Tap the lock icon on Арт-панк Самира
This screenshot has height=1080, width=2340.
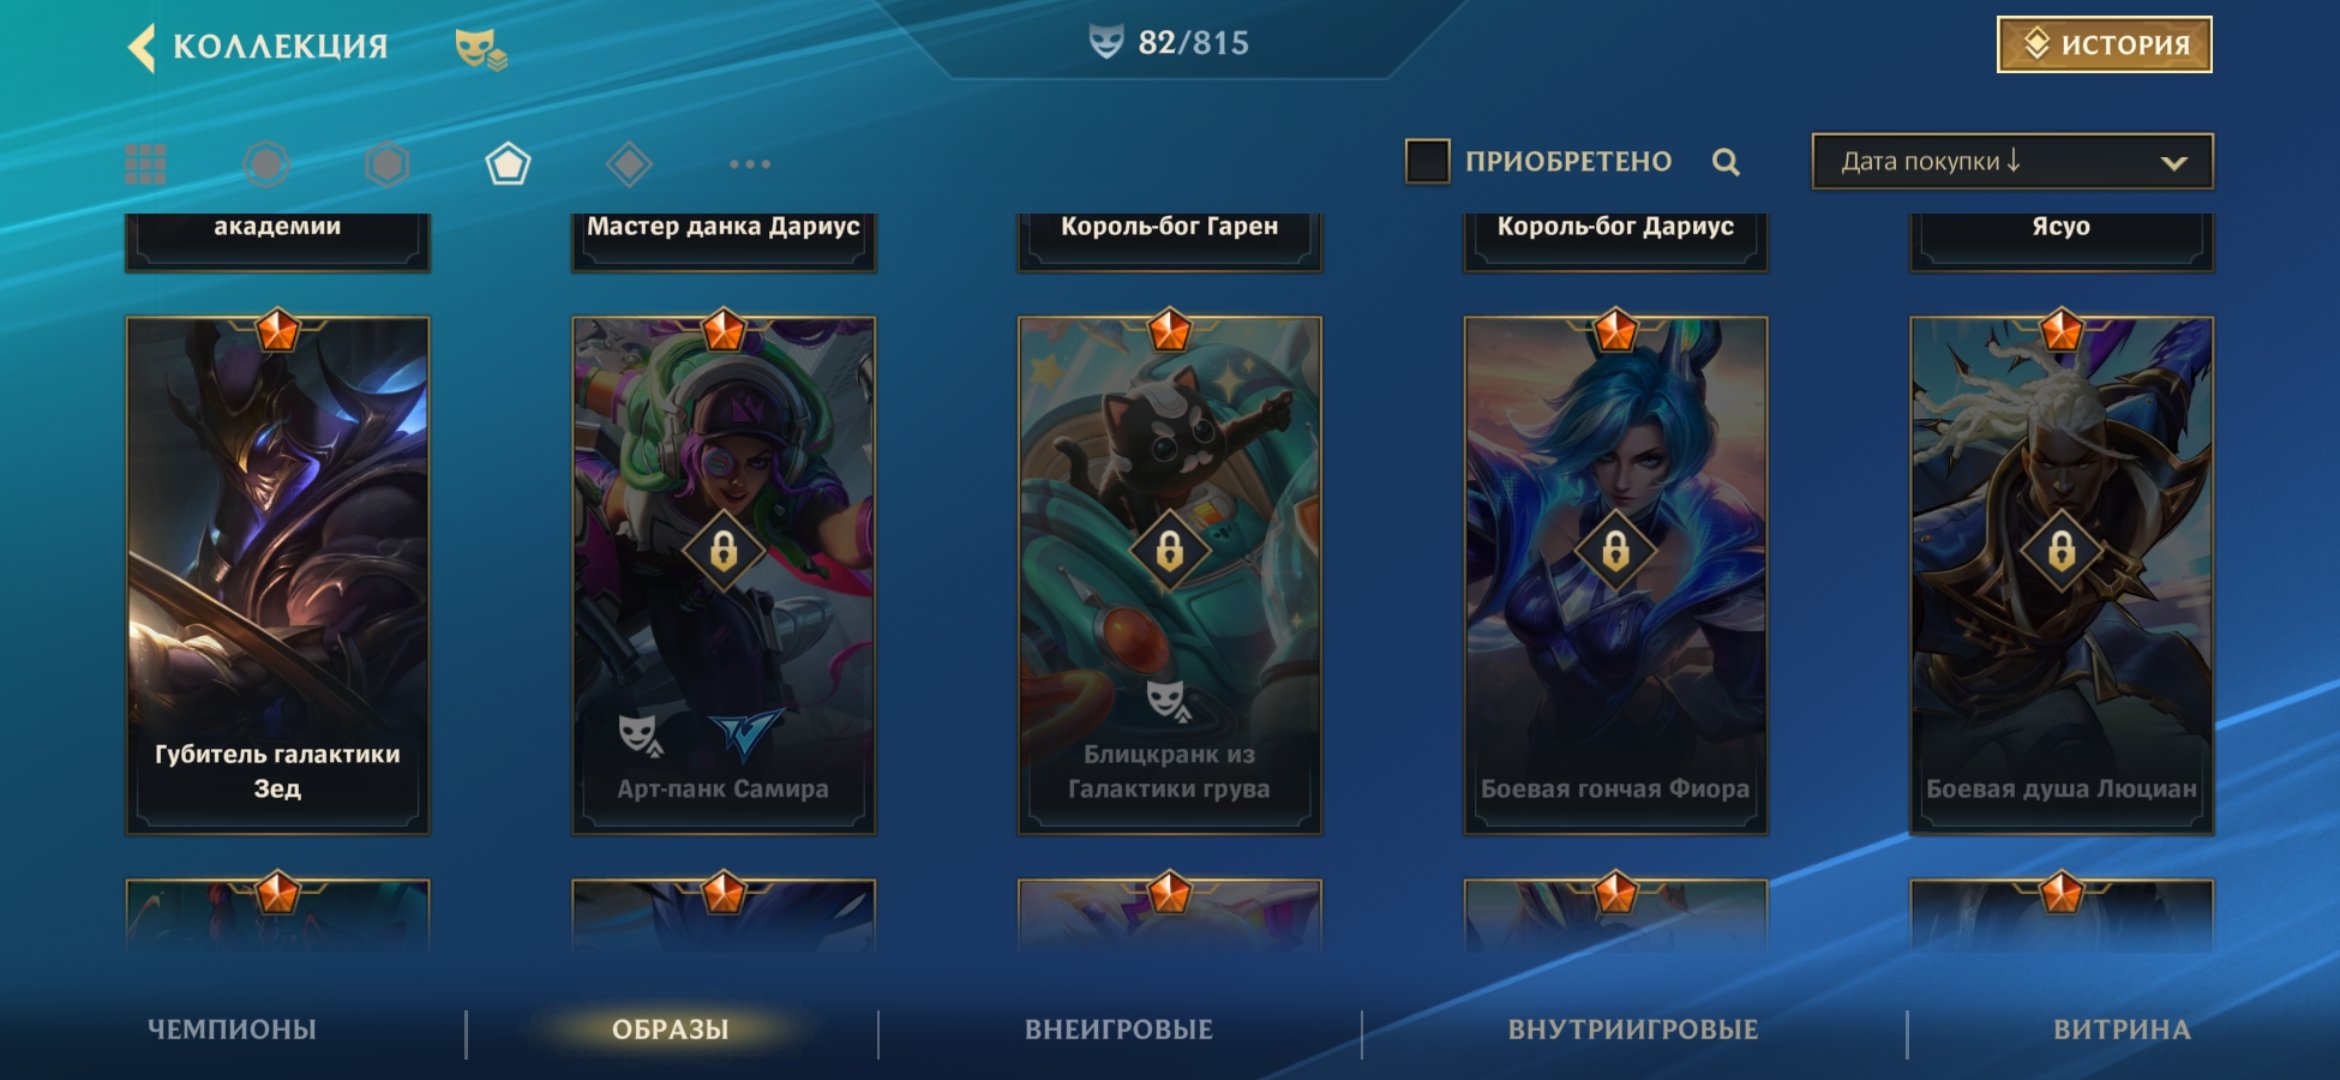[x=723, y=551]
